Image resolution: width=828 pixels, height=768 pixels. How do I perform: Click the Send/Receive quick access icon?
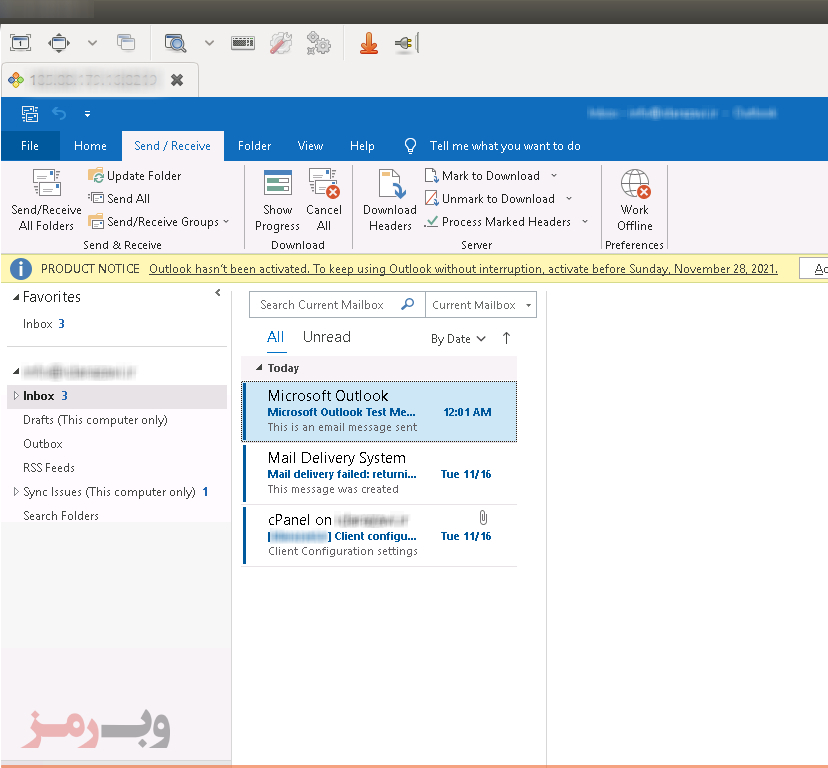pos(30,114)
